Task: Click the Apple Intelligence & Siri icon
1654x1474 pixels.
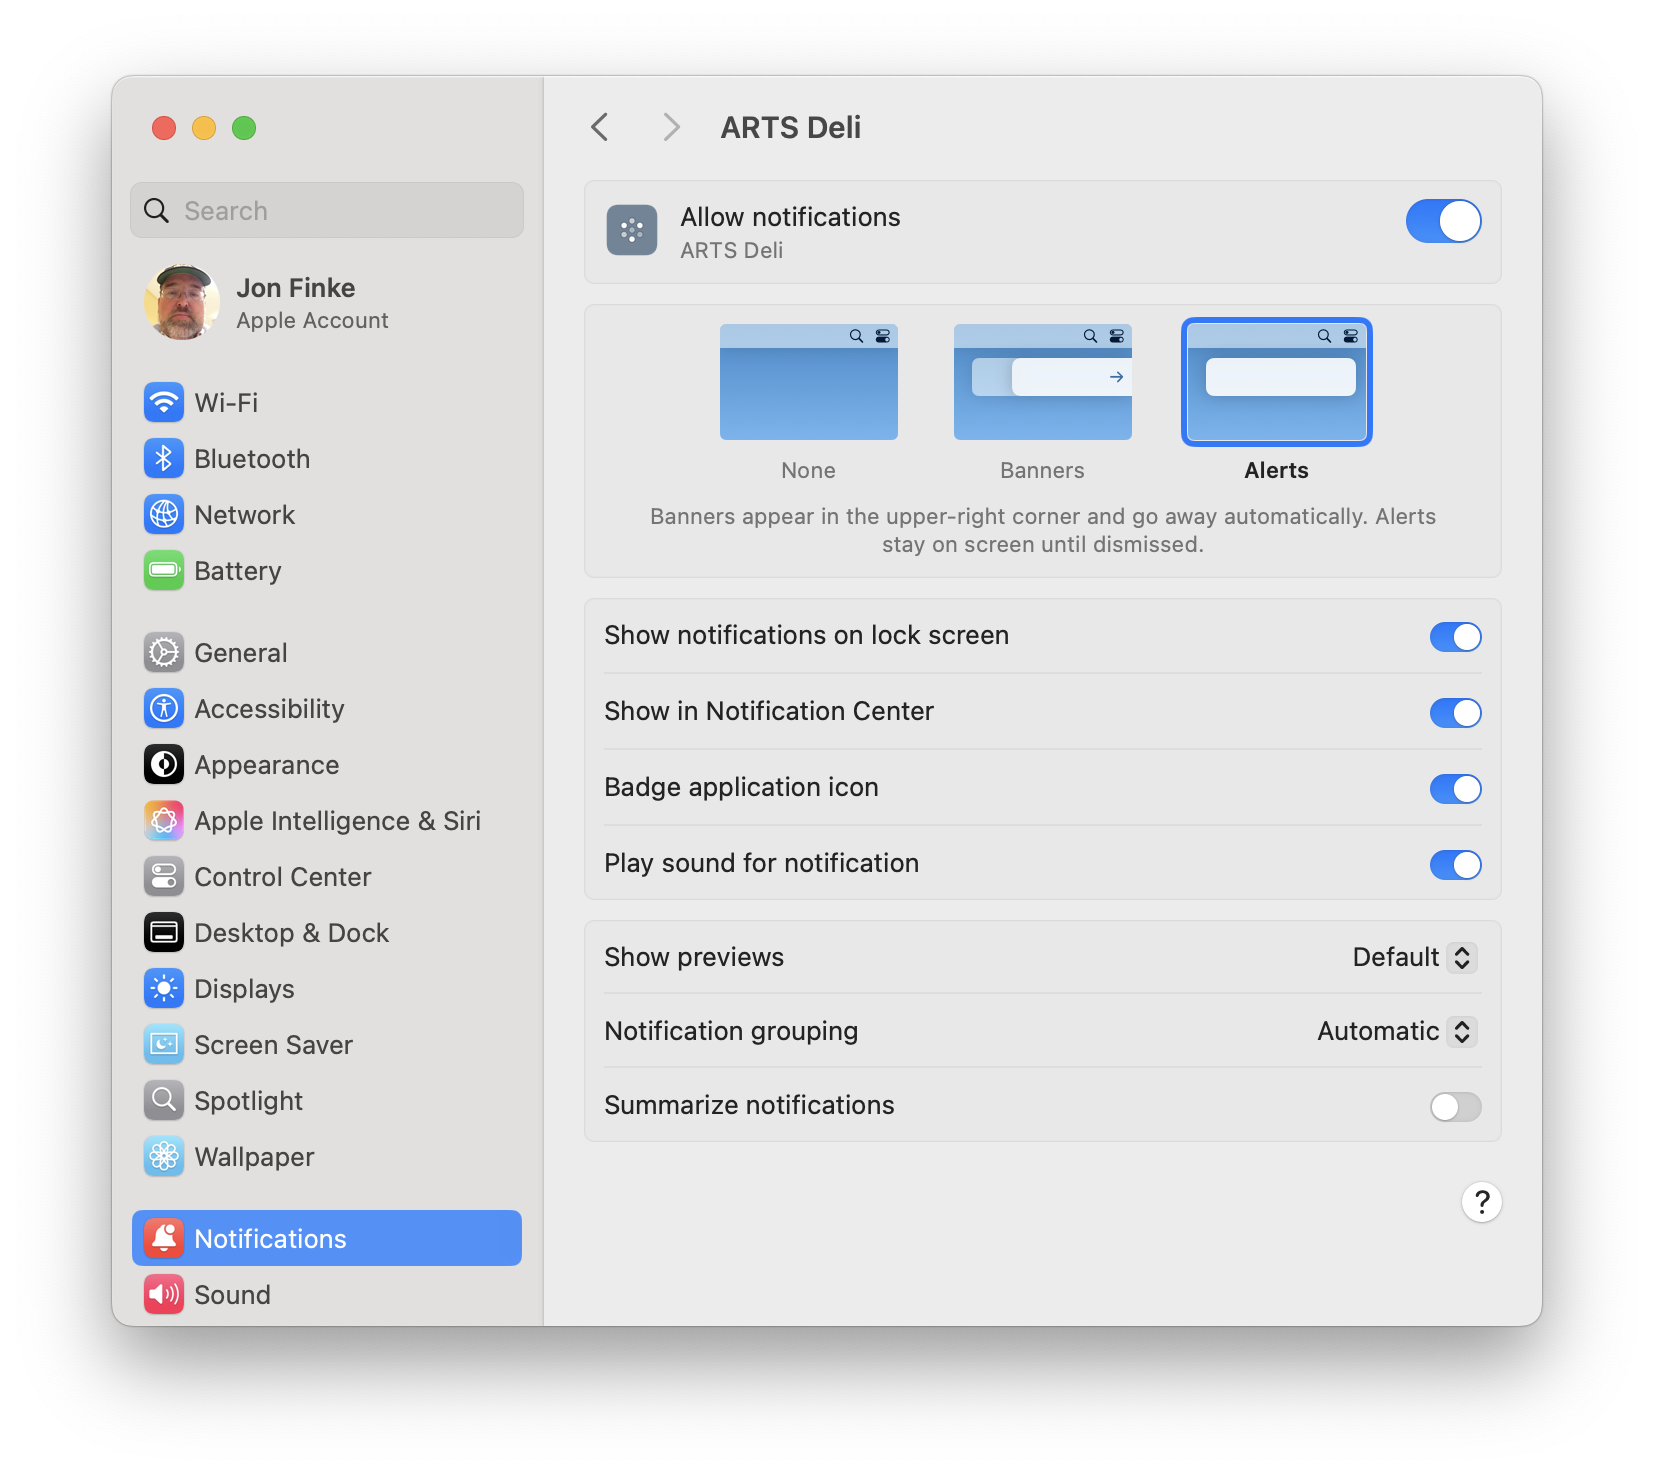Action: (x=164, y=821)
